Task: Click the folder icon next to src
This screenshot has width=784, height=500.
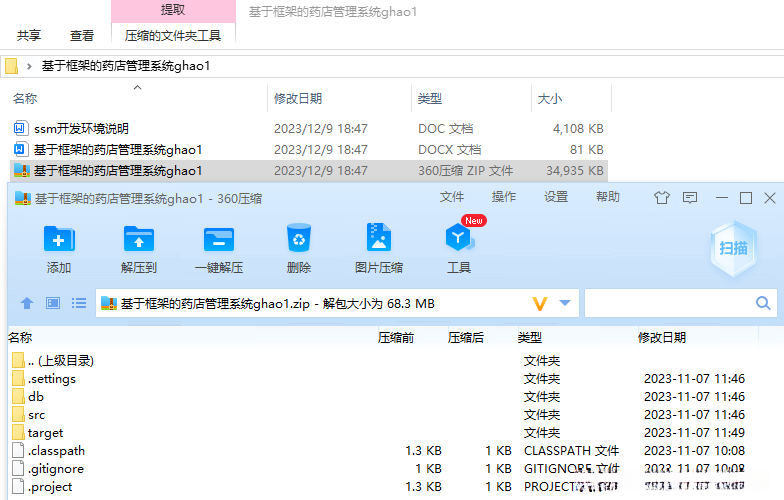Action: click(x=18, y=414)
